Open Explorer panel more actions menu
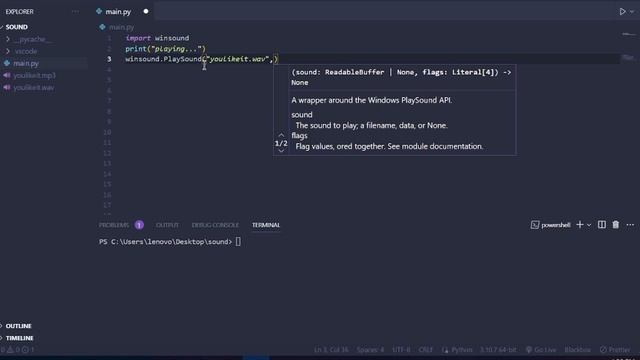 pyautogui.click(x=76, y=12)
